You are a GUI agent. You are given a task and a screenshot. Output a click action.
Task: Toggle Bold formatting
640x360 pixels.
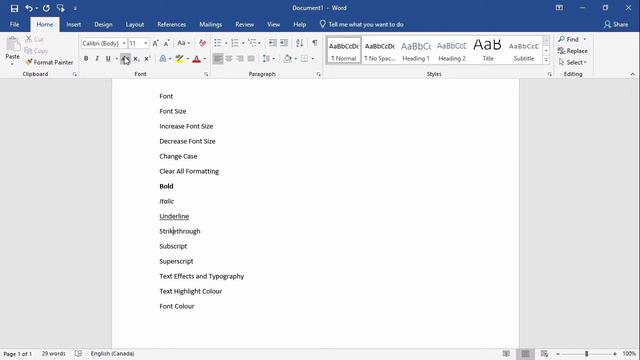click(x=86, y=59)
